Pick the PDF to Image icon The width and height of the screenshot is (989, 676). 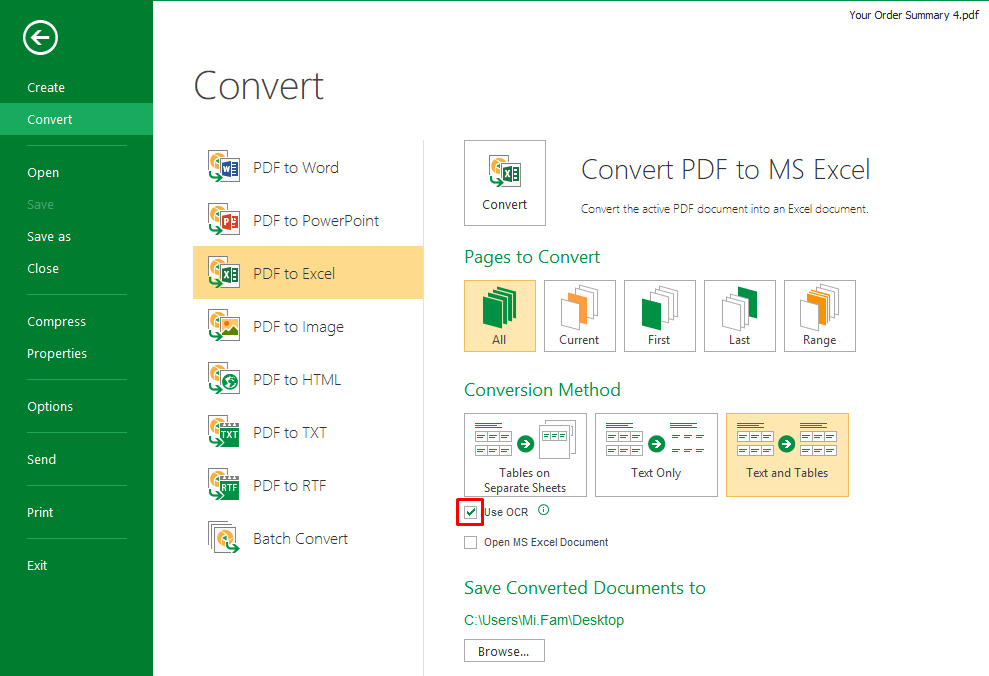click(224, 326)
